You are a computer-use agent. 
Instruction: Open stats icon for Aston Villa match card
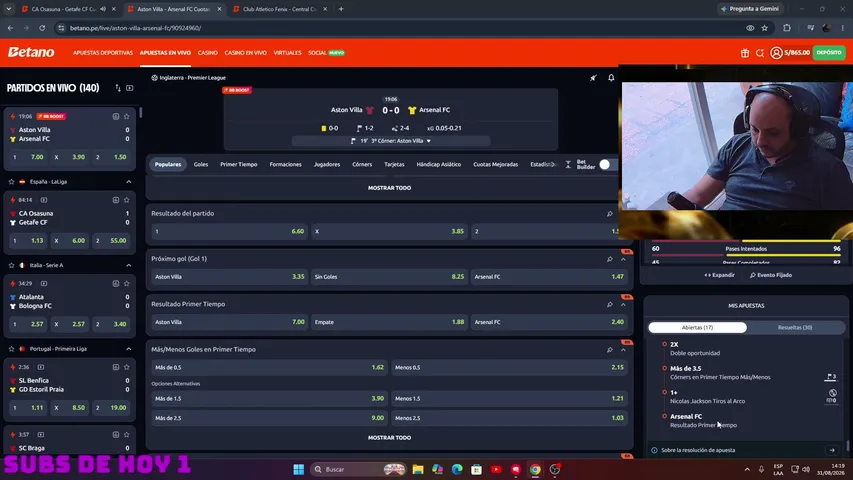click(116, 116)
